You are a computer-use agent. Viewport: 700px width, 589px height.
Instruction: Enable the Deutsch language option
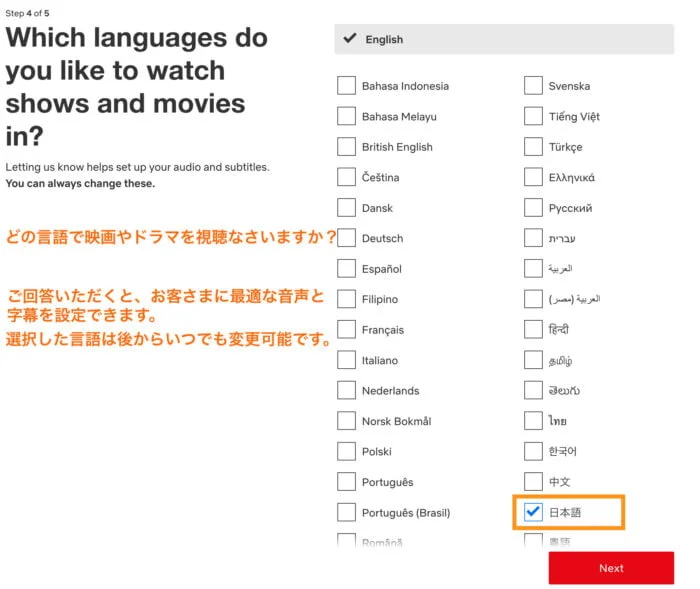[347, 238]
